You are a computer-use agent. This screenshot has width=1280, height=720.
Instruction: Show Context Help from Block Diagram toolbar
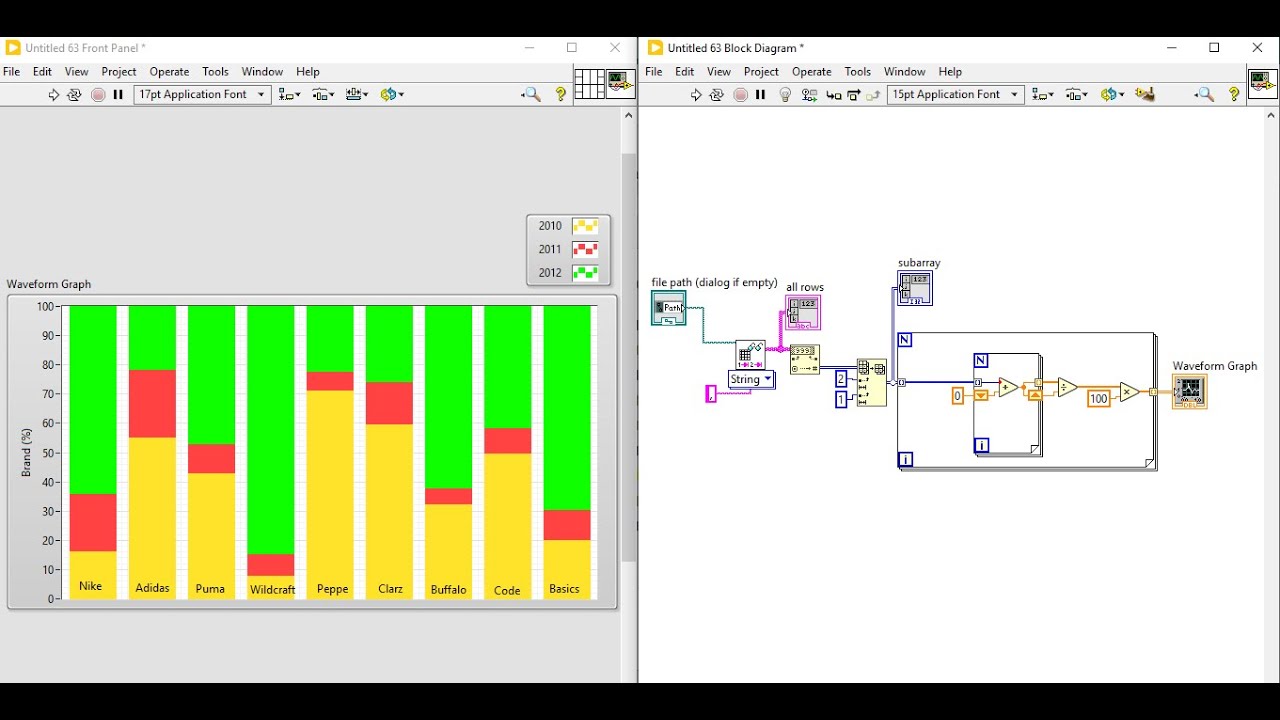pyautogui.click(x=1234, y=95)
